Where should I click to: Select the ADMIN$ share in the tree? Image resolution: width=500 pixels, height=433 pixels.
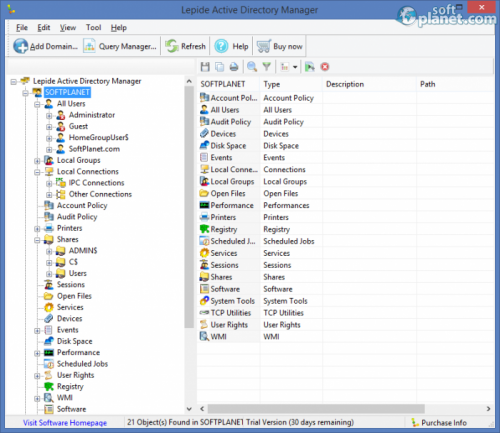tap(83, 250)
